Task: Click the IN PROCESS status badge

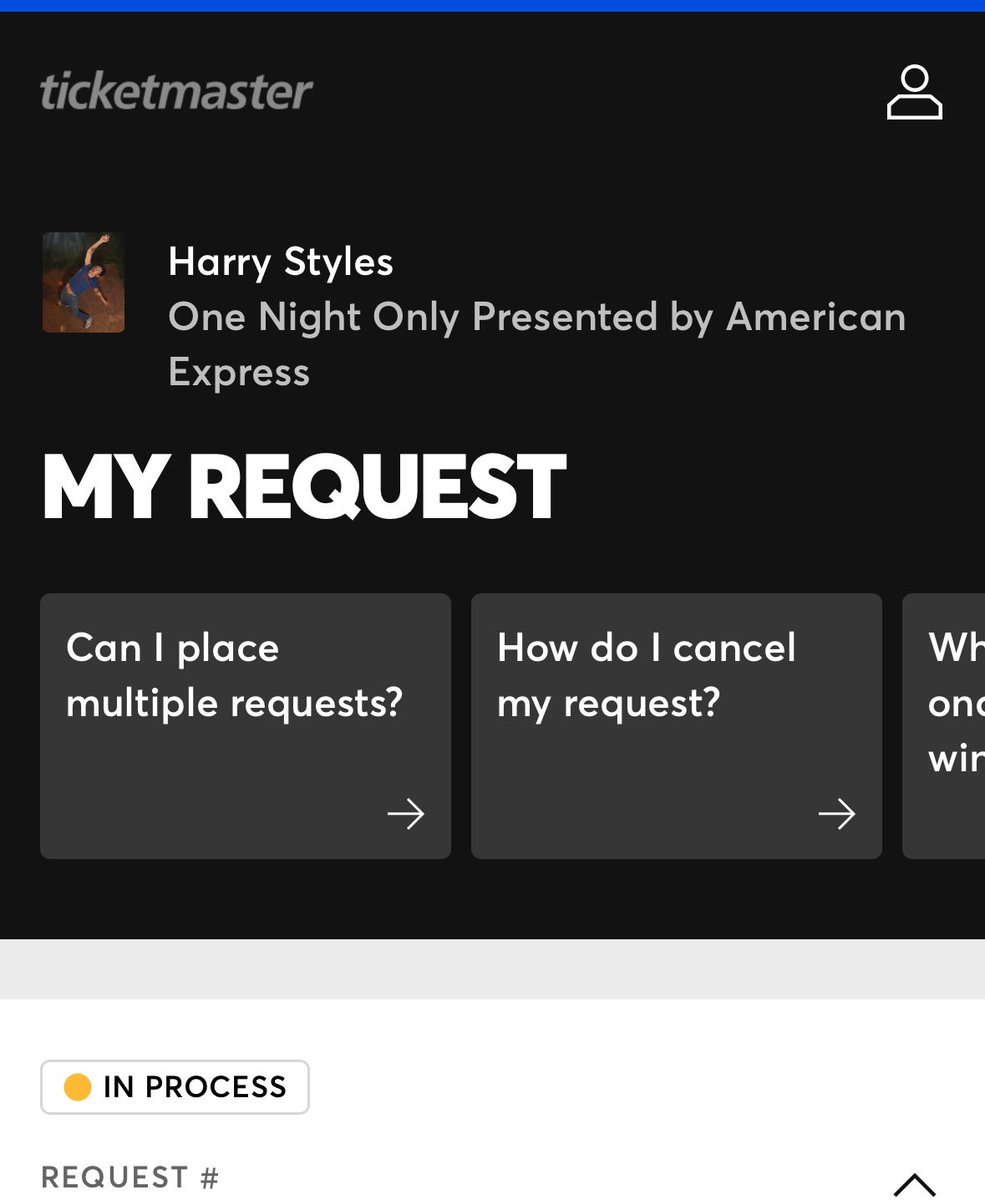Action: pyautogui.click(x=175, y=1087)
